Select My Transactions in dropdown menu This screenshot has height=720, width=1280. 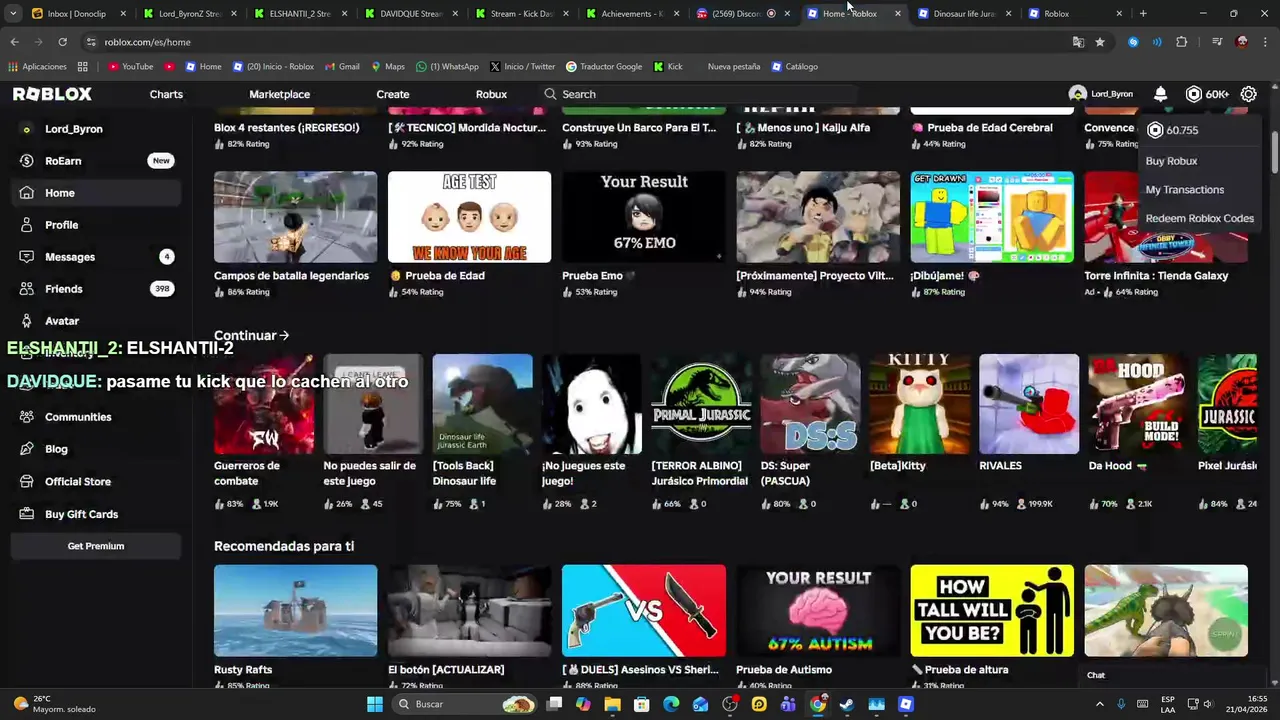1185,190
